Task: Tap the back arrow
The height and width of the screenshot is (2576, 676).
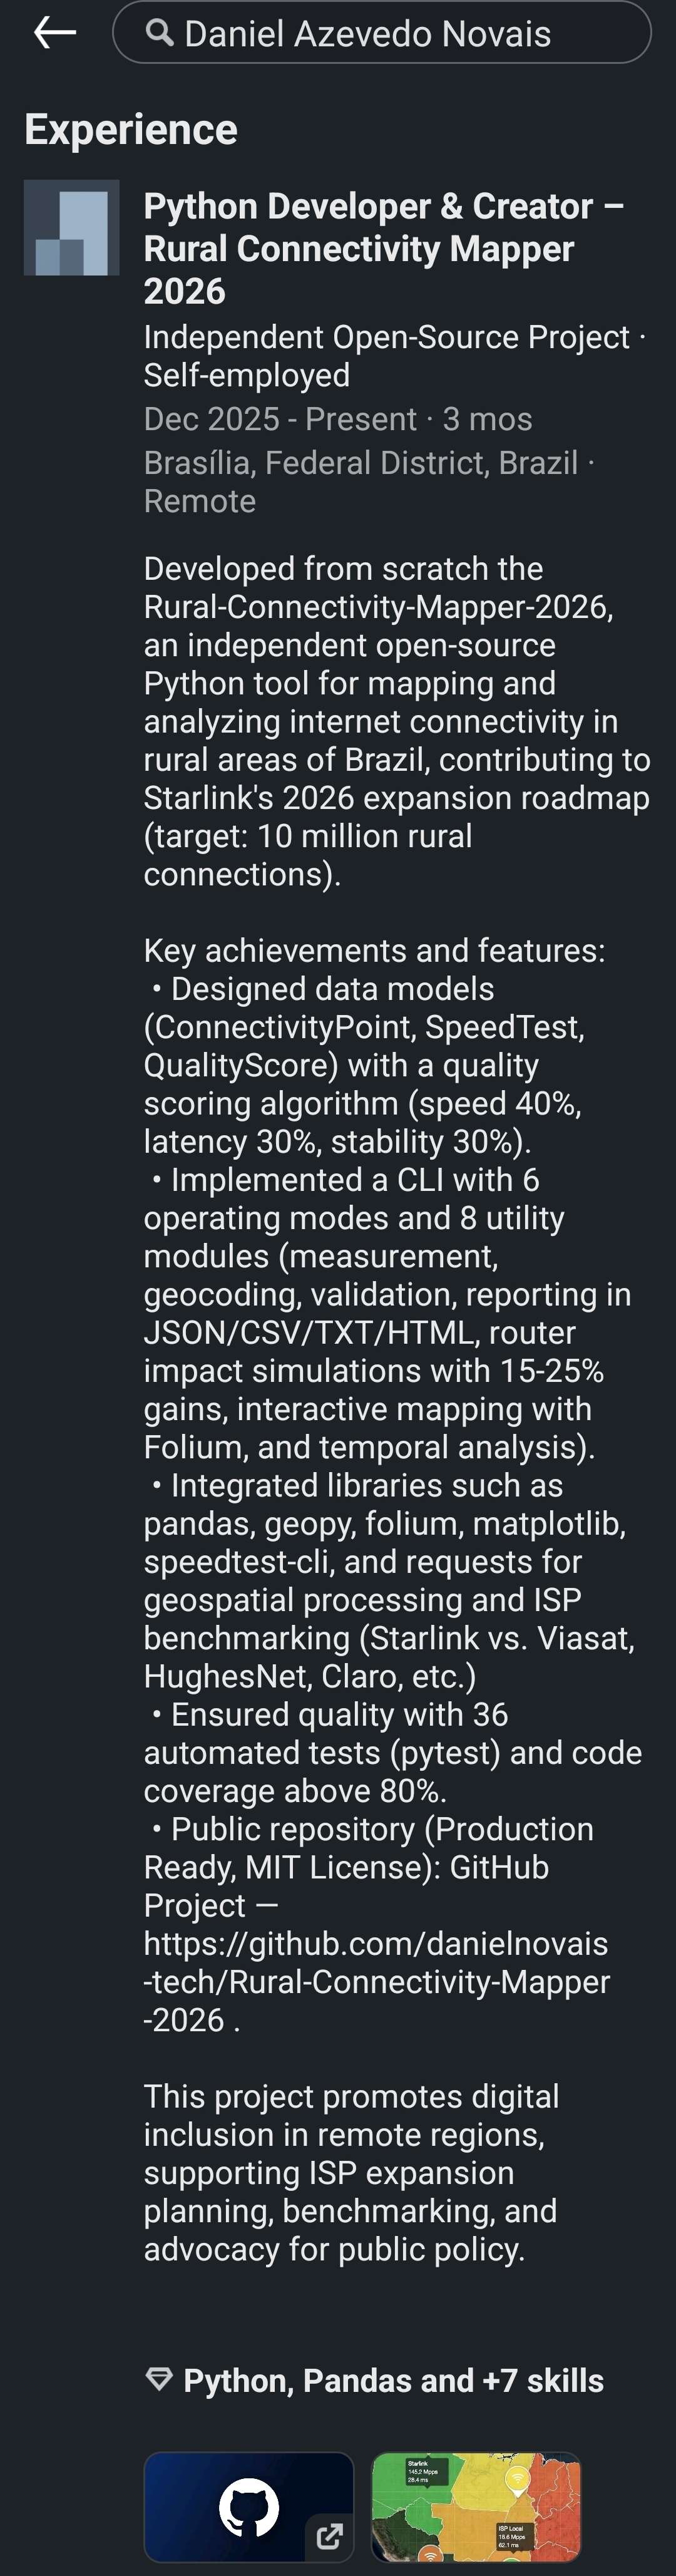Action: pyautogui.click(x=55, y=33)
